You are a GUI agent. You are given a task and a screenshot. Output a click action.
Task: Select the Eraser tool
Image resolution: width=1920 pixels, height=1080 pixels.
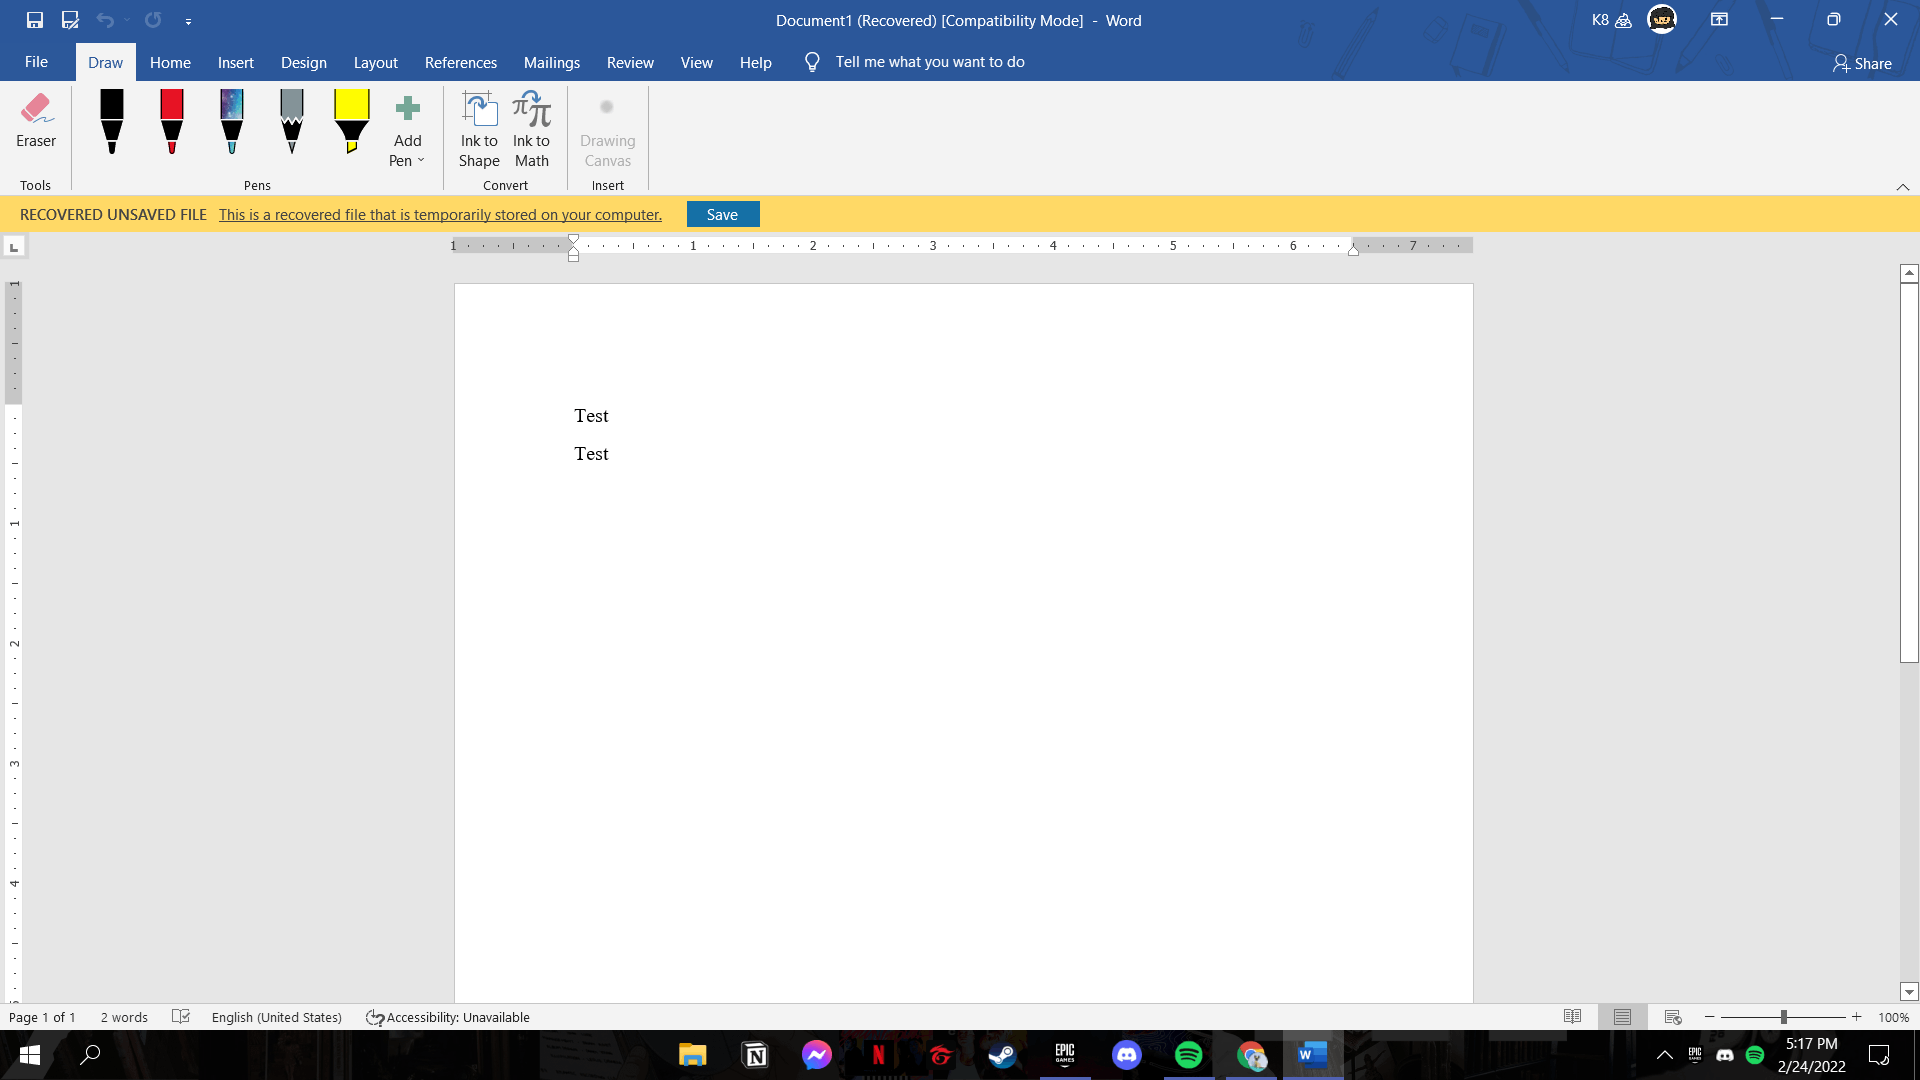point(36,120)
